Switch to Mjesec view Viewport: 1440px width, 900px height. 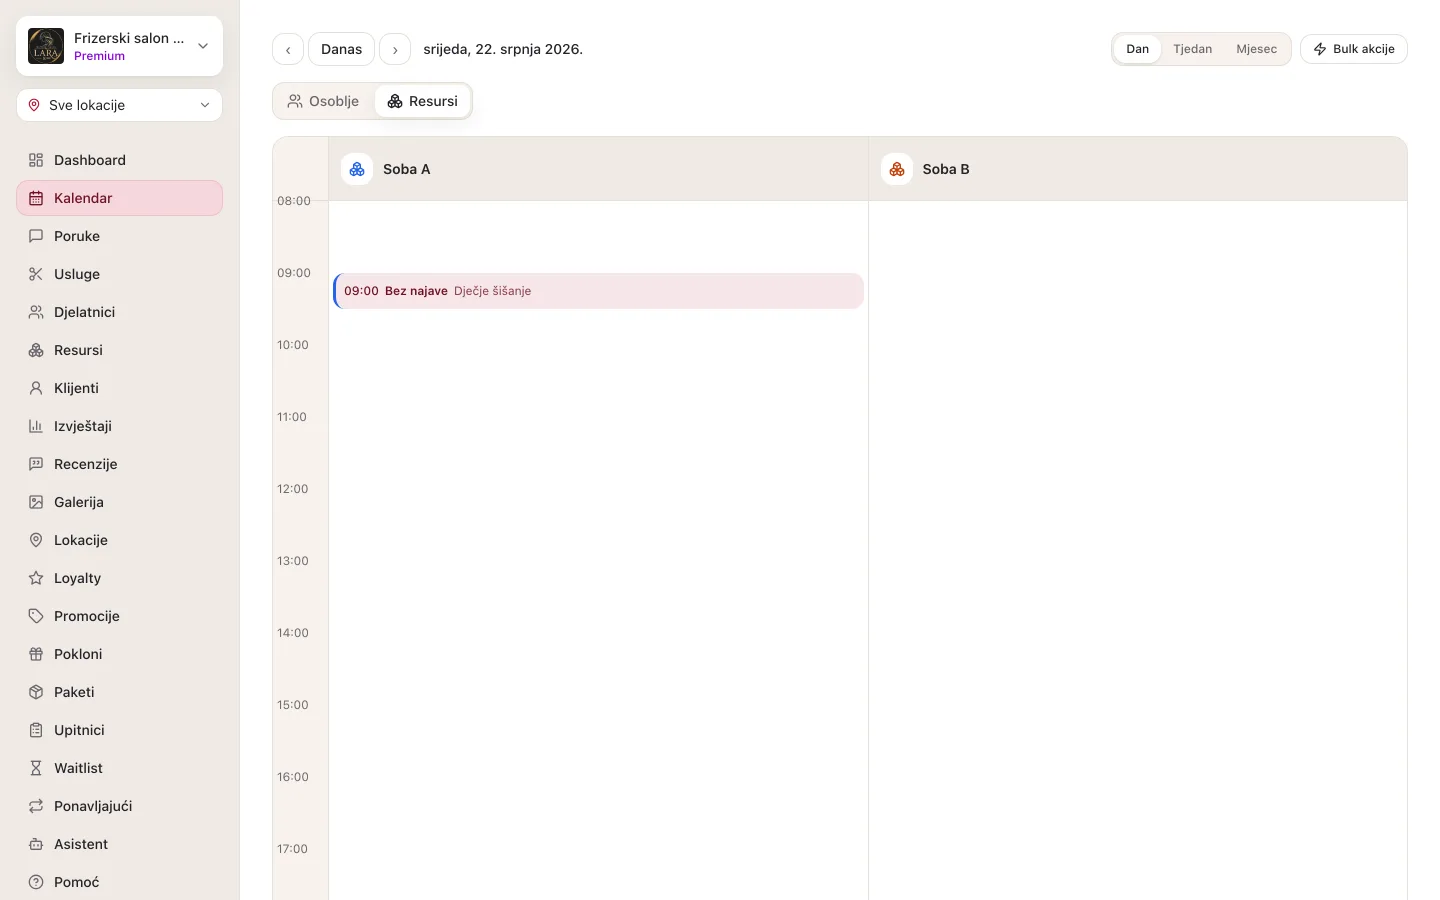click(1257, 49)
